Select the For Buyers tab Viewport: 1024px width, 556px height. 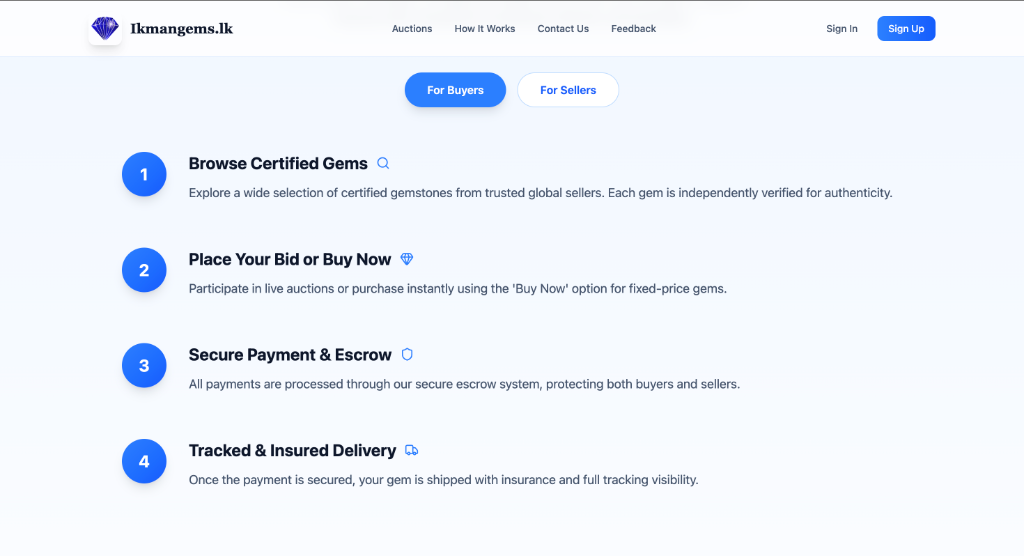tap(455, 90)
